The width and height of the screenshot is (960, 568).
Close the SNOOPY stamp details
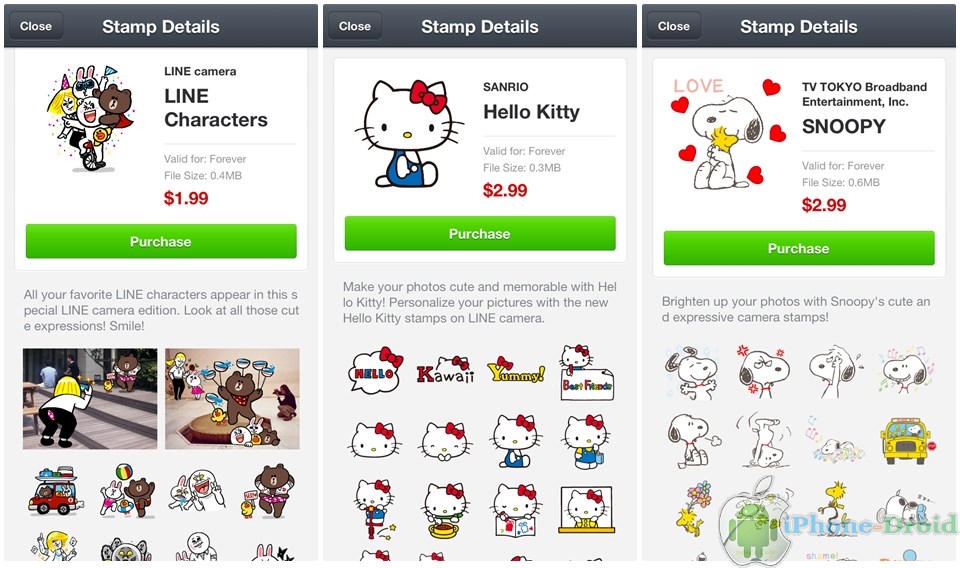[673, 26]
